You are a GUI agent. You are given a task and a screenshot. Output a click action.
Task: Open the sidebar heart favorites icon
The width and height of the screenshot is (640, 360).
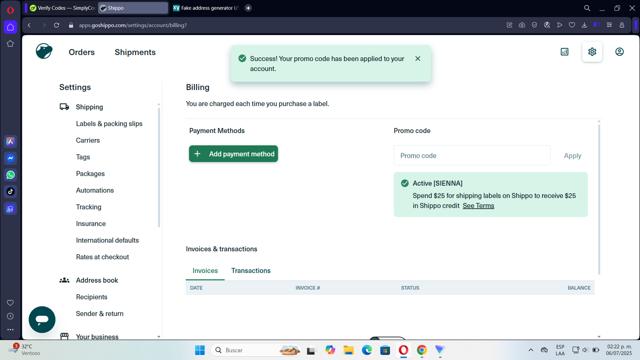pyautogui.click(x=11, y=303)
